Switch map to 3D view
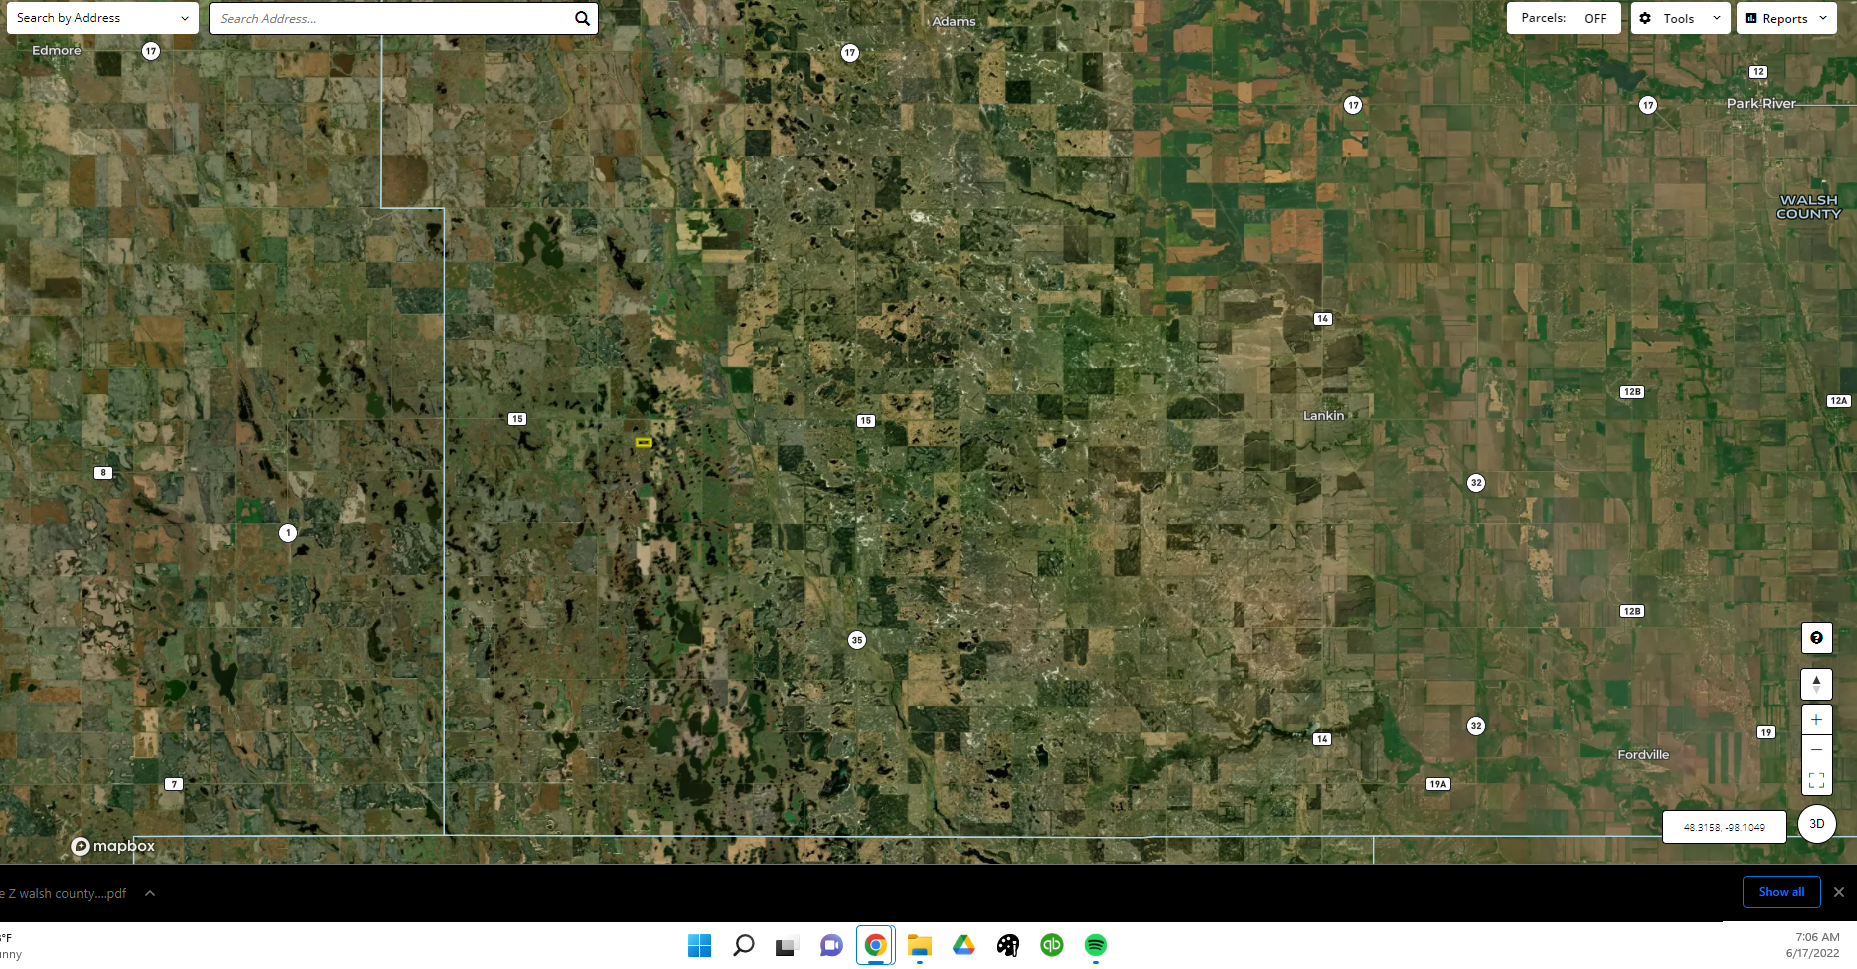The height and width of the screenshot is (969, 1857). point(1816,824)
